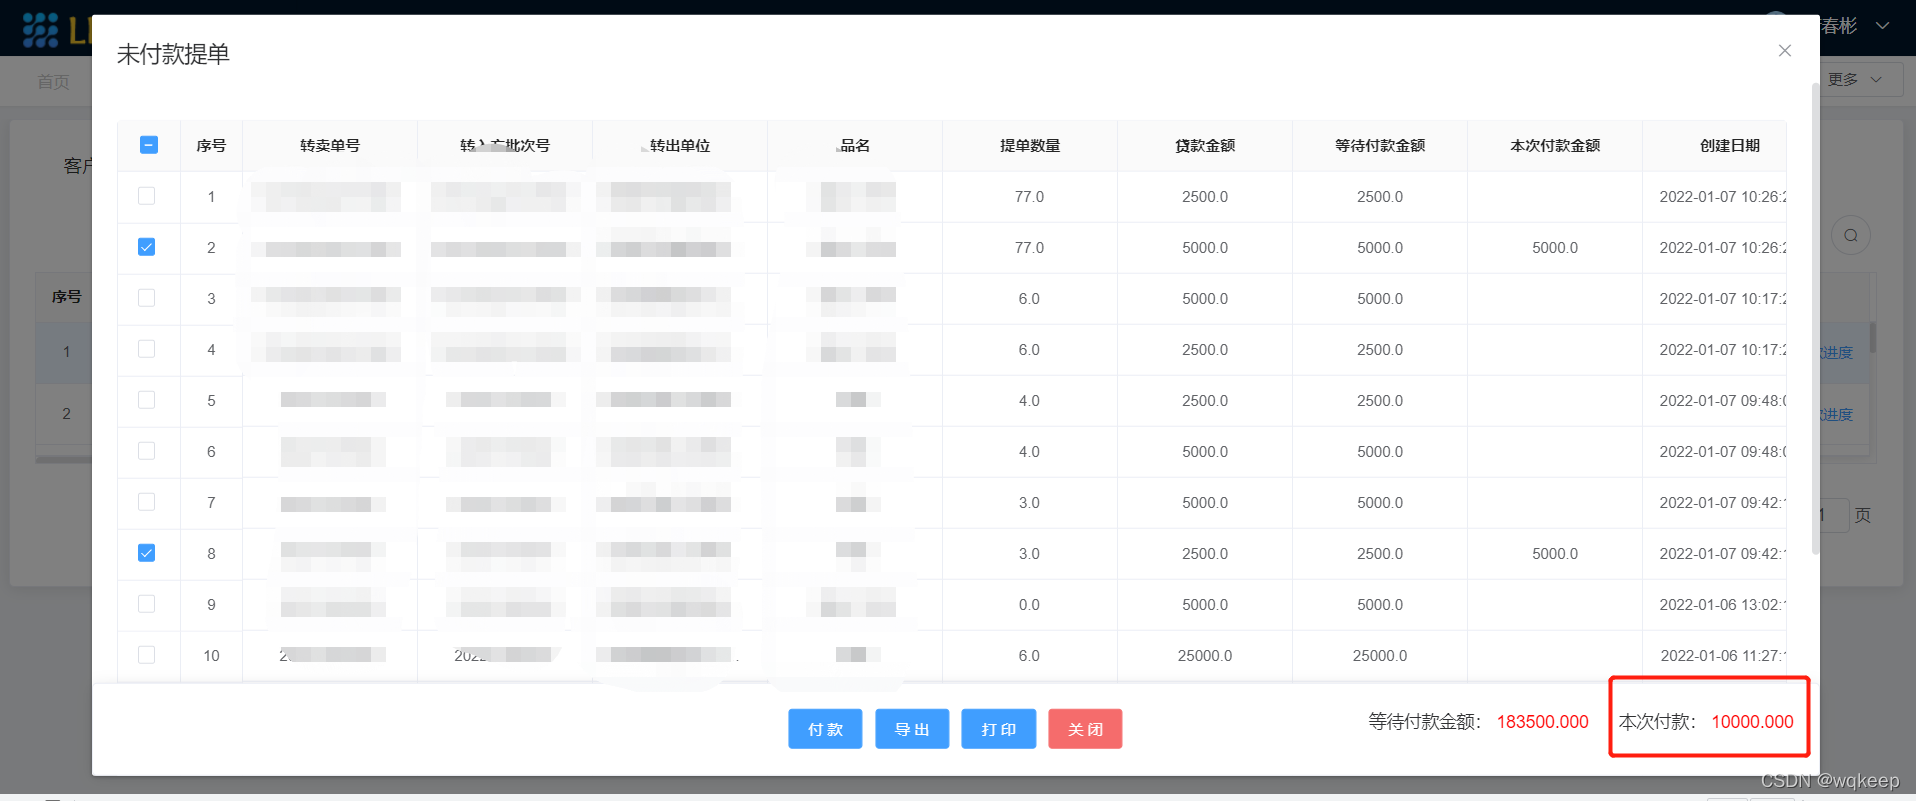Toggle the select-all checkbox in table header

click(148, 145)
